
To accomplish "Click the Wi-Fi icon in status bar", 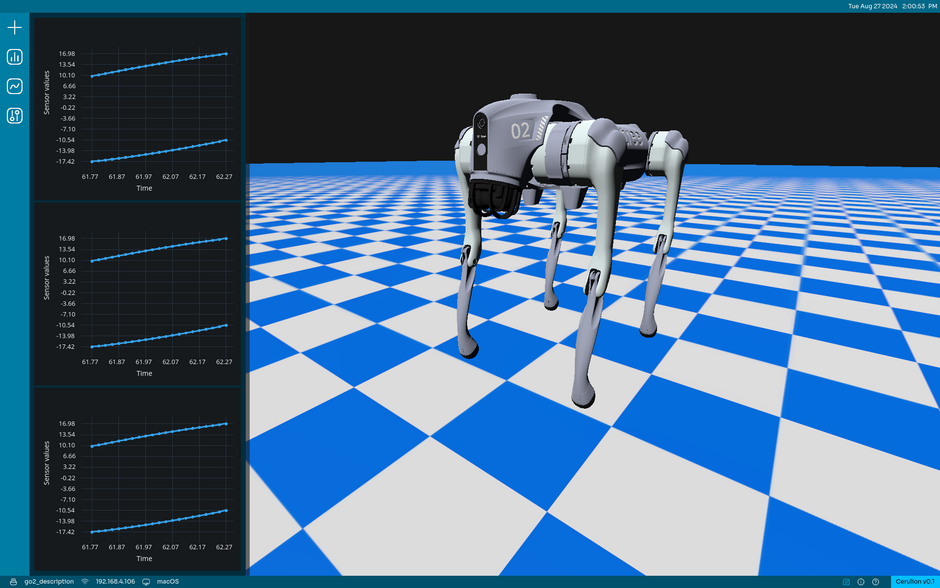I will point(85,581).
